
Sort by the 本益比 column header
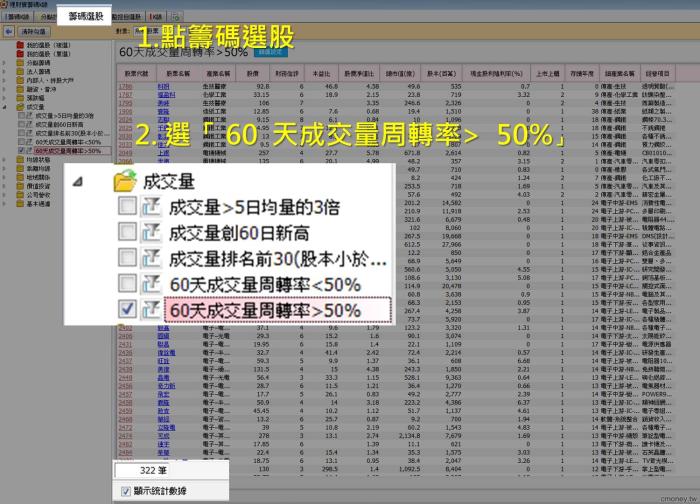click(321, 73)
